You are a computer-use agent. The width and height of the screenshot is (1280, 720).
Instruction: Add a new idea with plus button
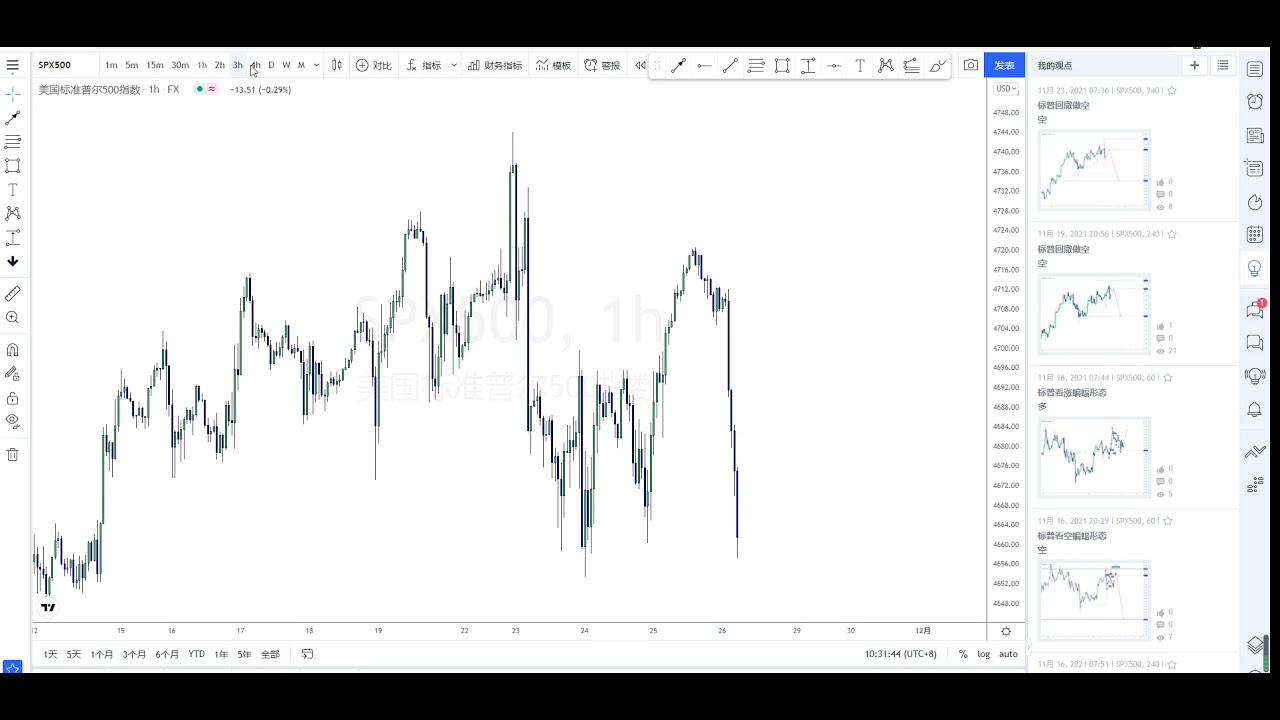tap(1194, 65)
